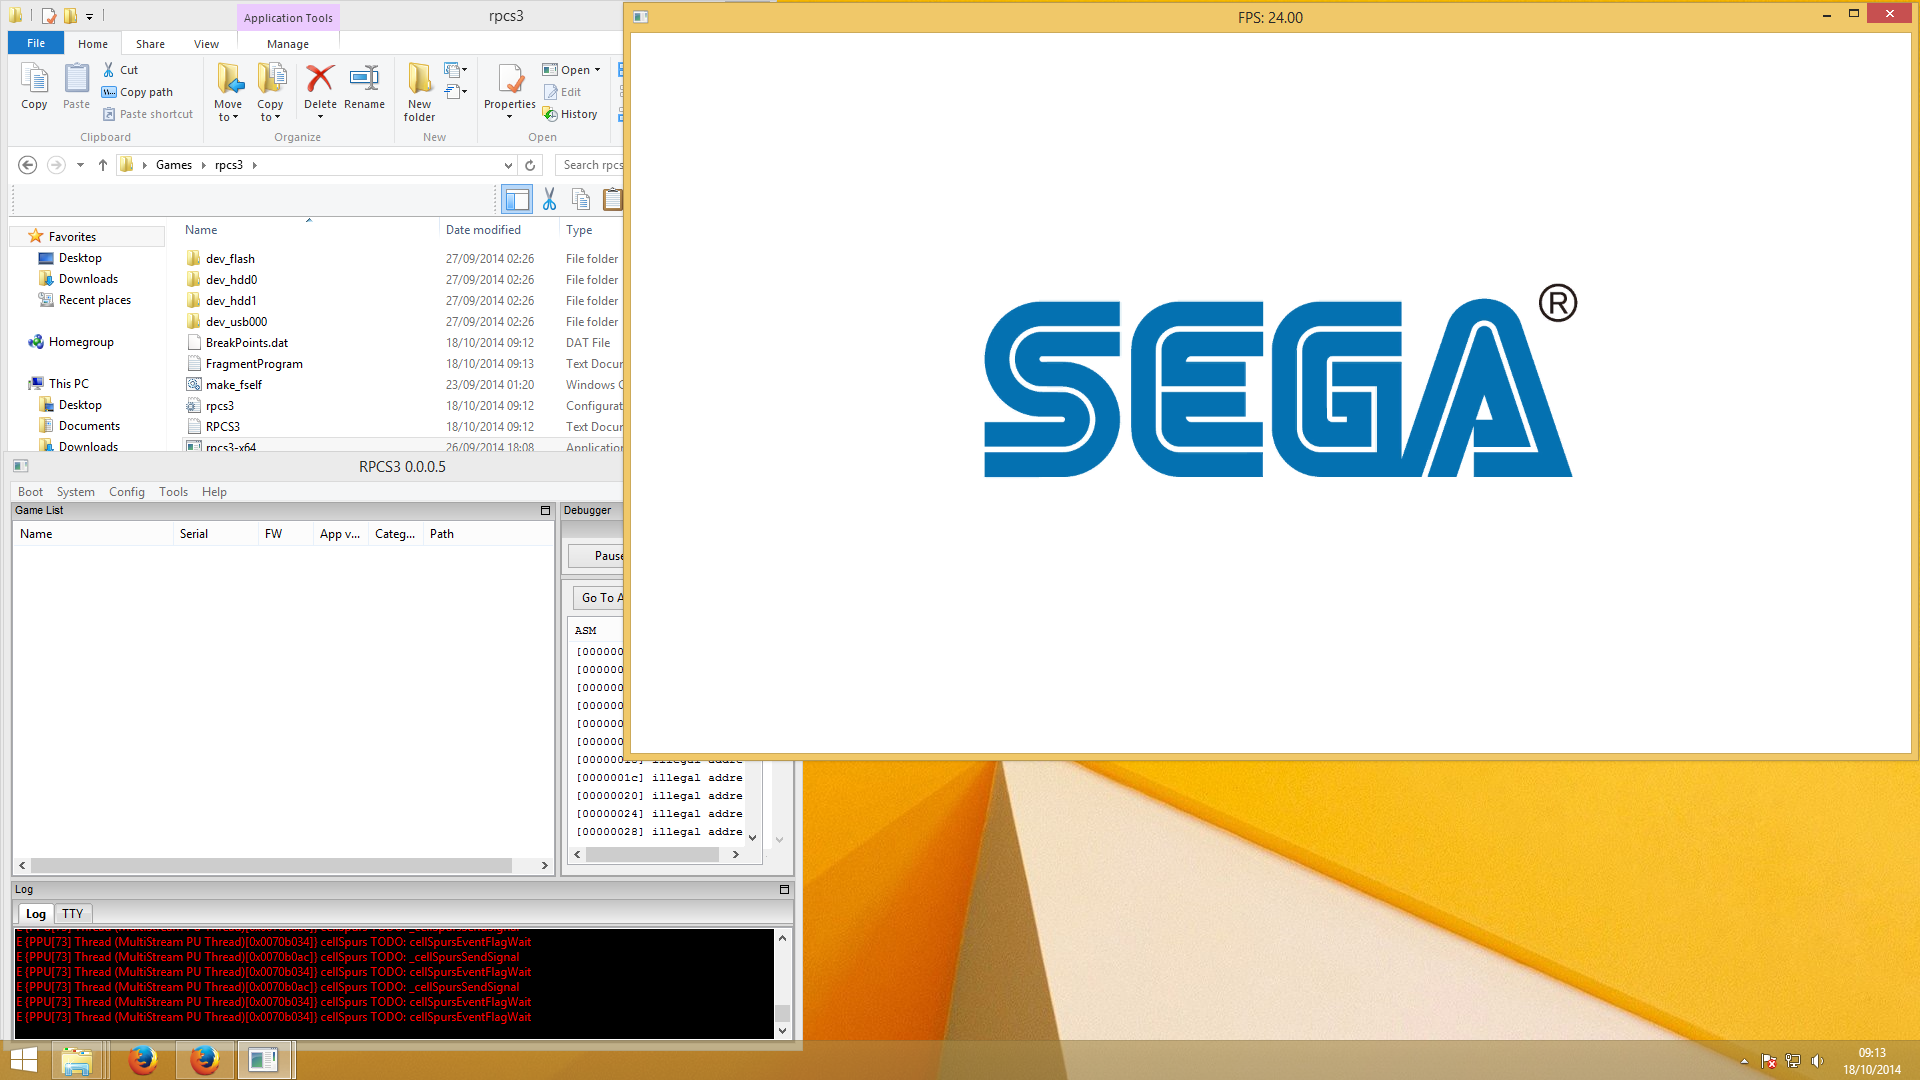The image size is (1920, 1080).
Task: Click Favorites in the navigation pane
Action: (72, 237)
